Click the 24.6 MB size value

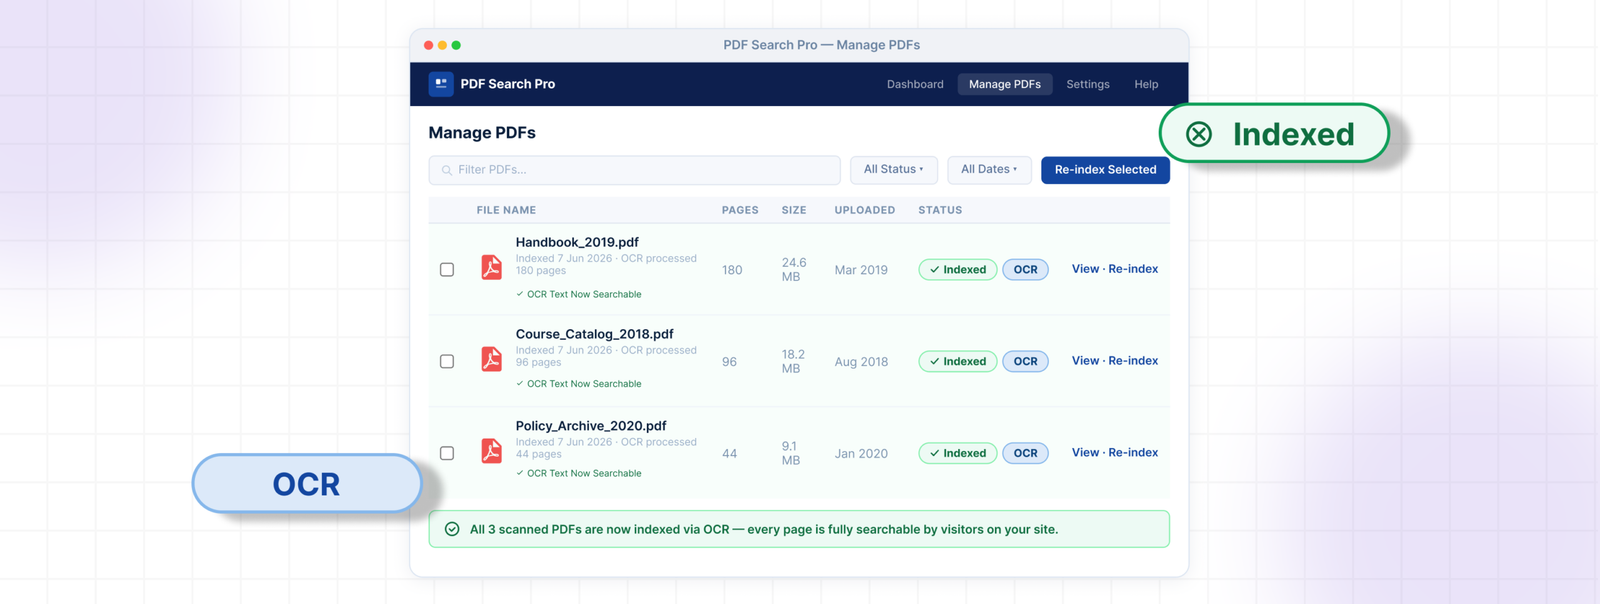[794, 270]
